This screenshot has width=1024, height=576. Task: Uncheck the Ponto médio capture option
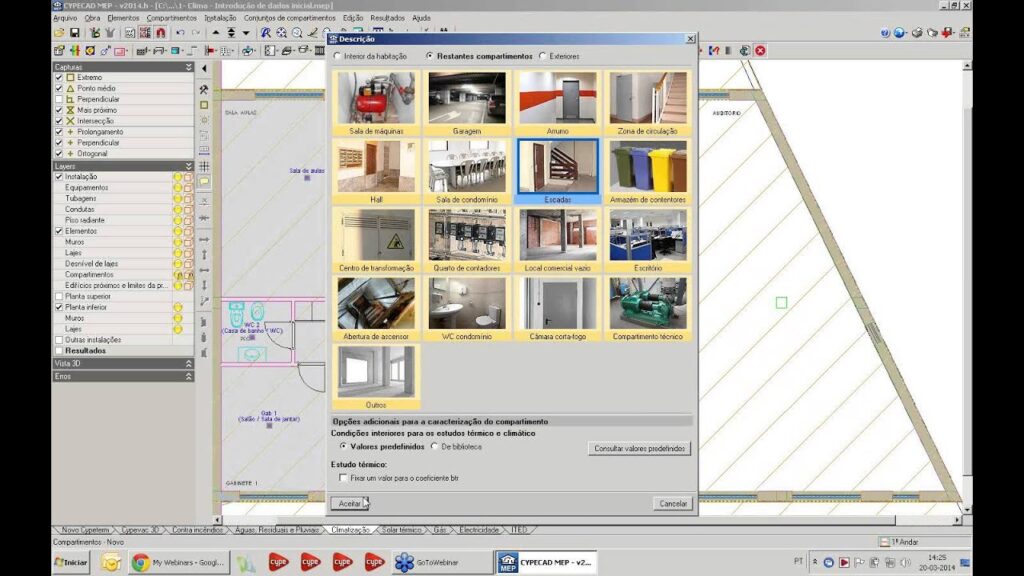point(58,88)
